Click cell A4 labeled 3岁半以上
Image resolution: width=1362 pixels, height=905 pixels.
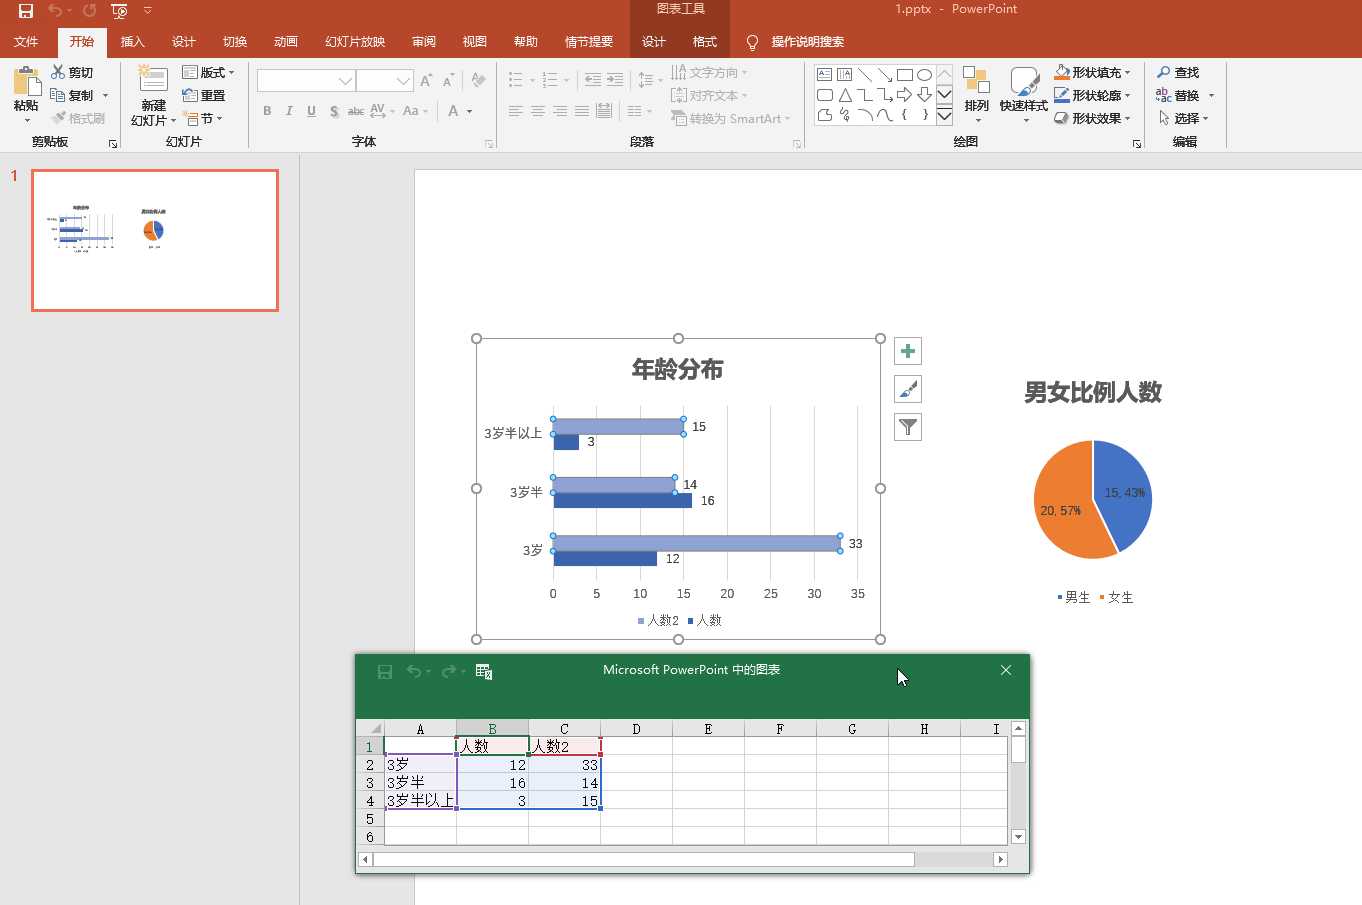[x=420, y=801]
